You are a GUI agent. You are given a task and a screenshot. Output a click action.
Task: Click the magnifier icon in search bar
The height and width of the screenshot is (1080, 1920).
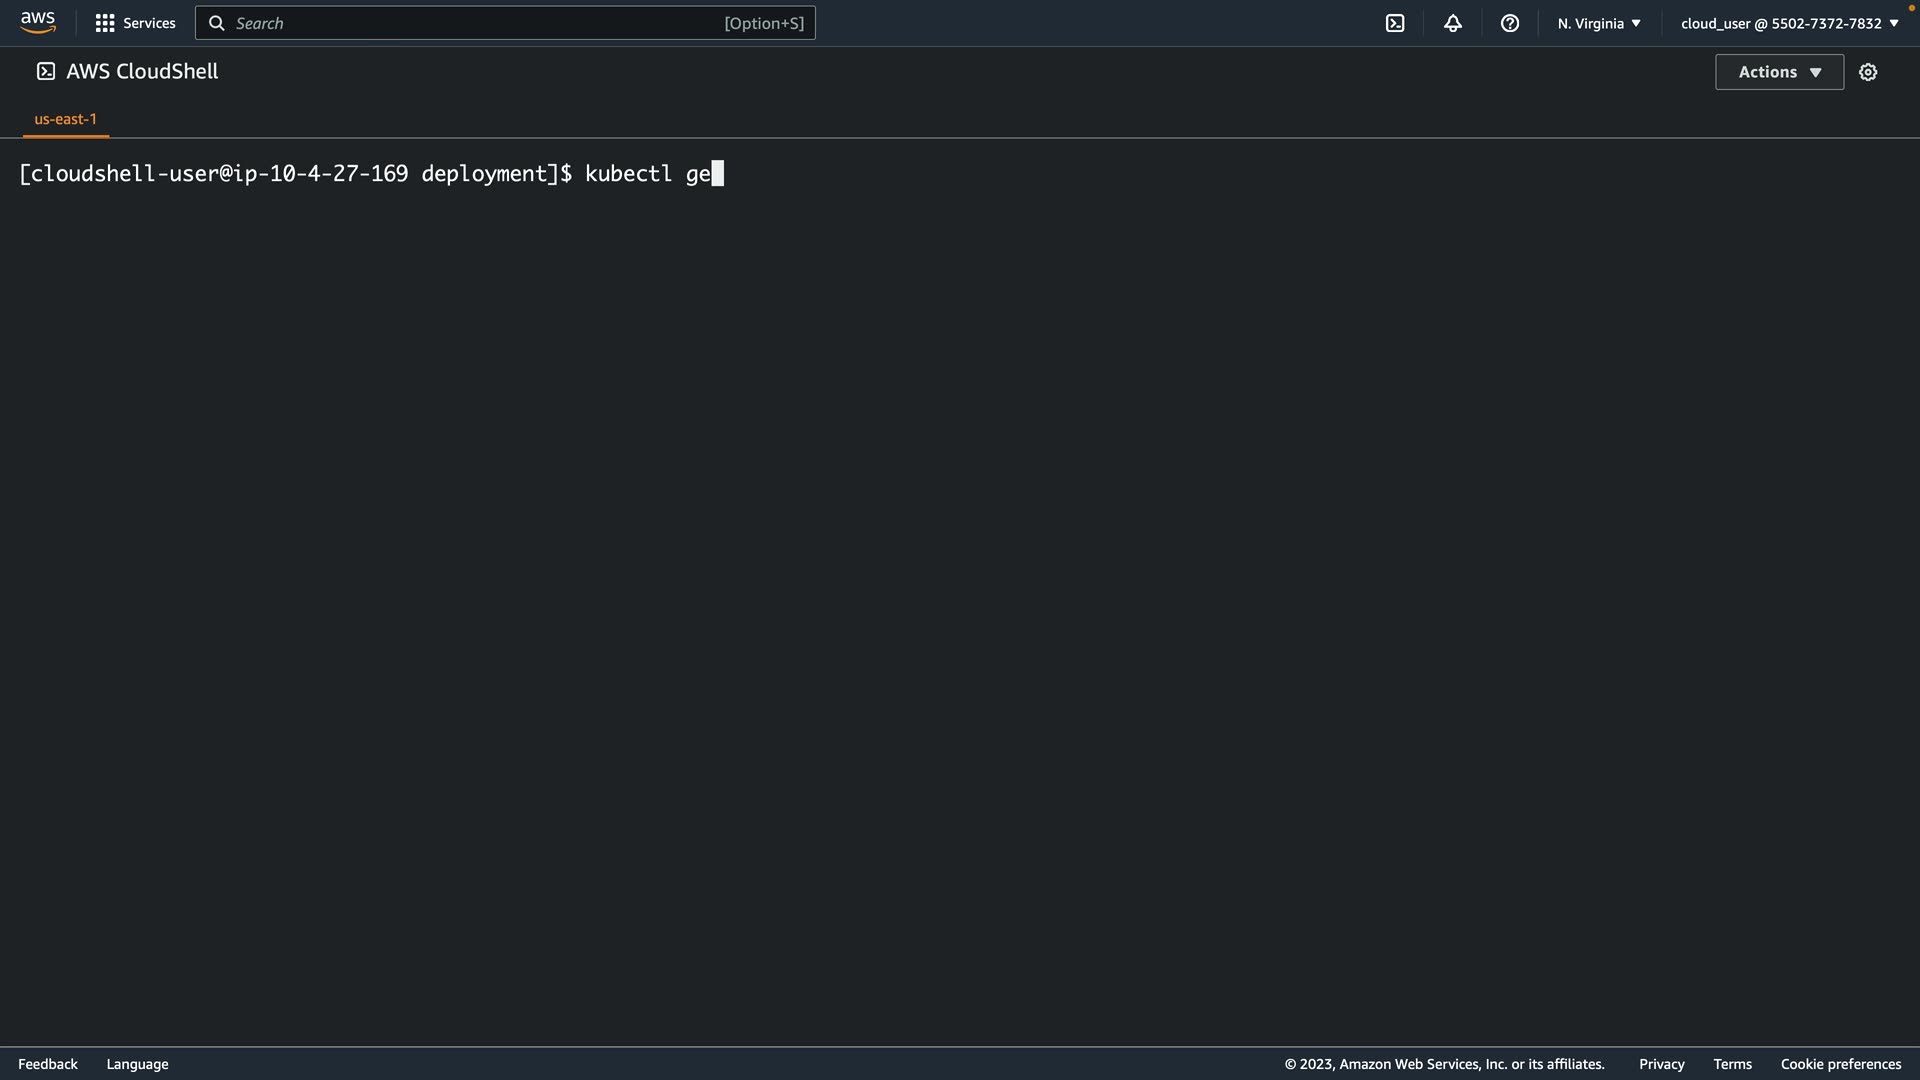216,23
